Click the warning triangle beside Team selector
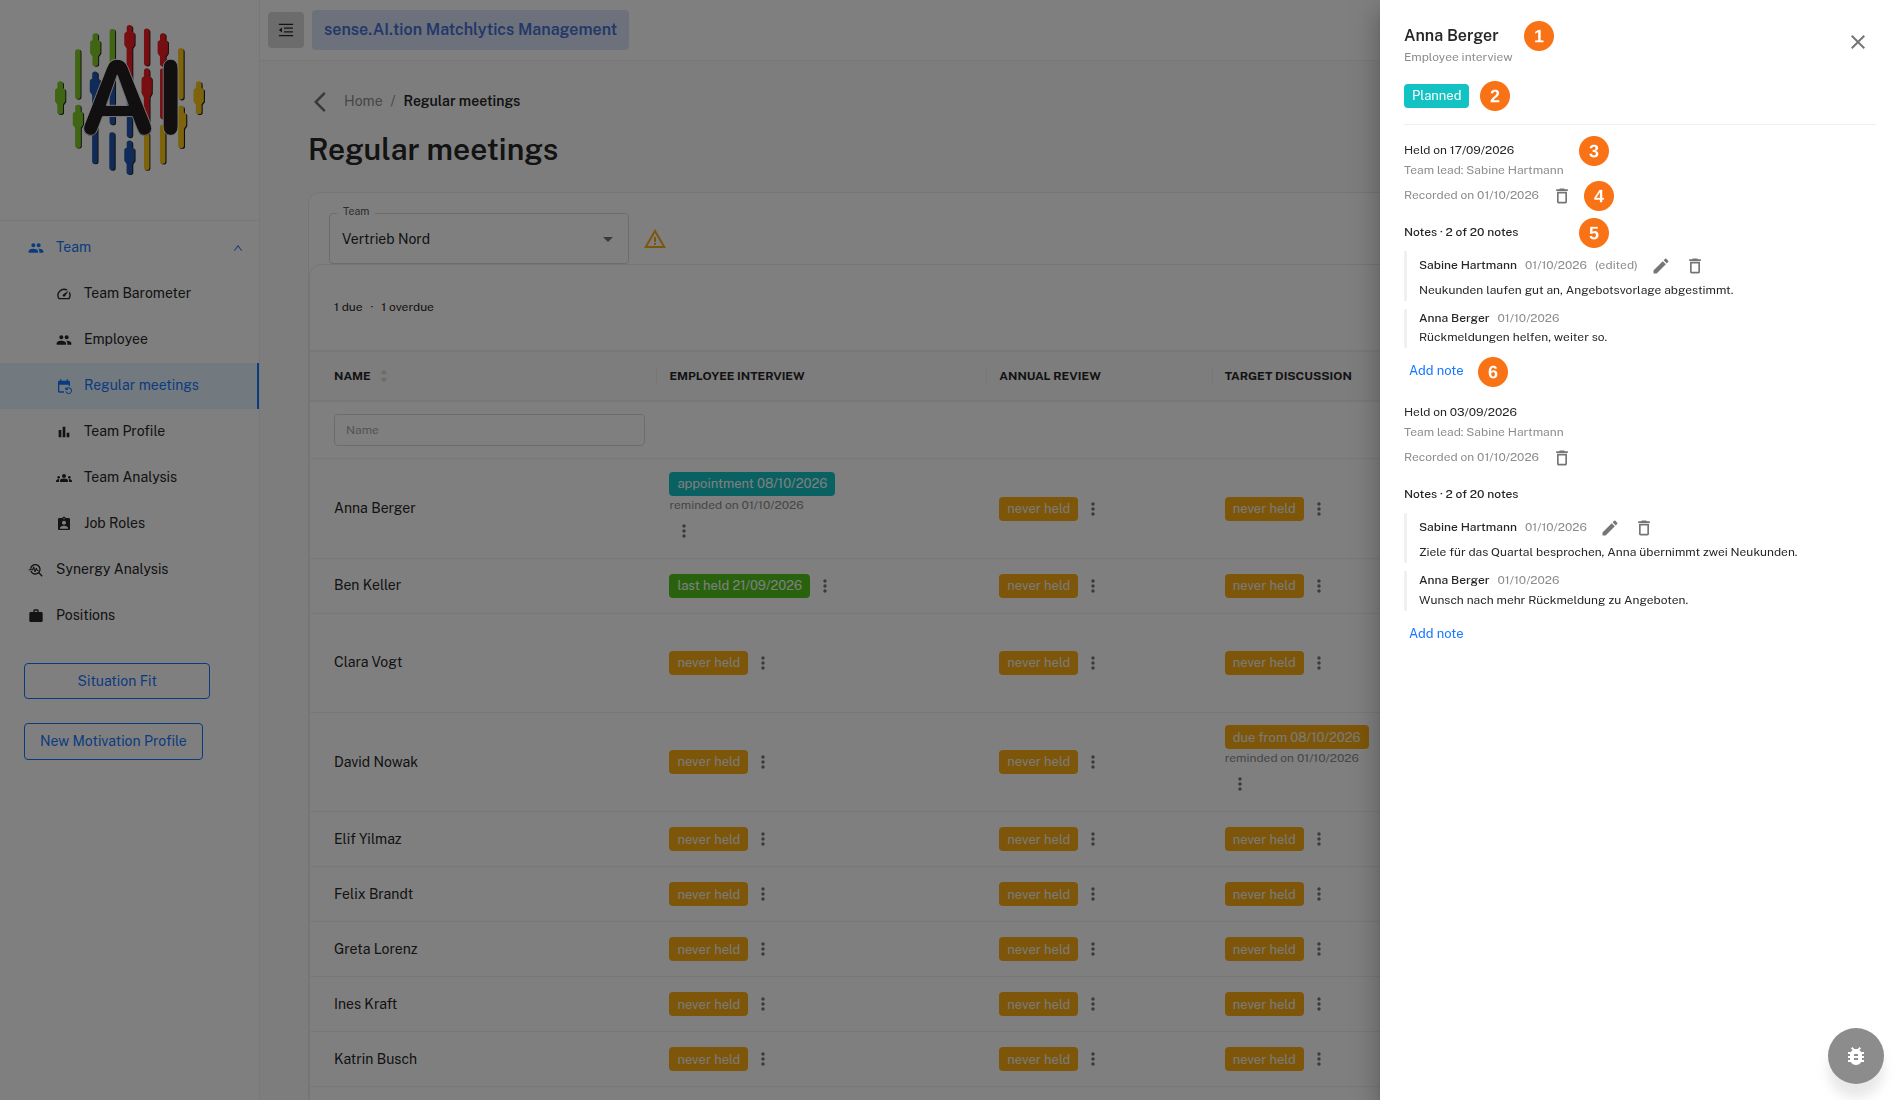This screenshot has width=1900, height=1100. pos(655,240)
